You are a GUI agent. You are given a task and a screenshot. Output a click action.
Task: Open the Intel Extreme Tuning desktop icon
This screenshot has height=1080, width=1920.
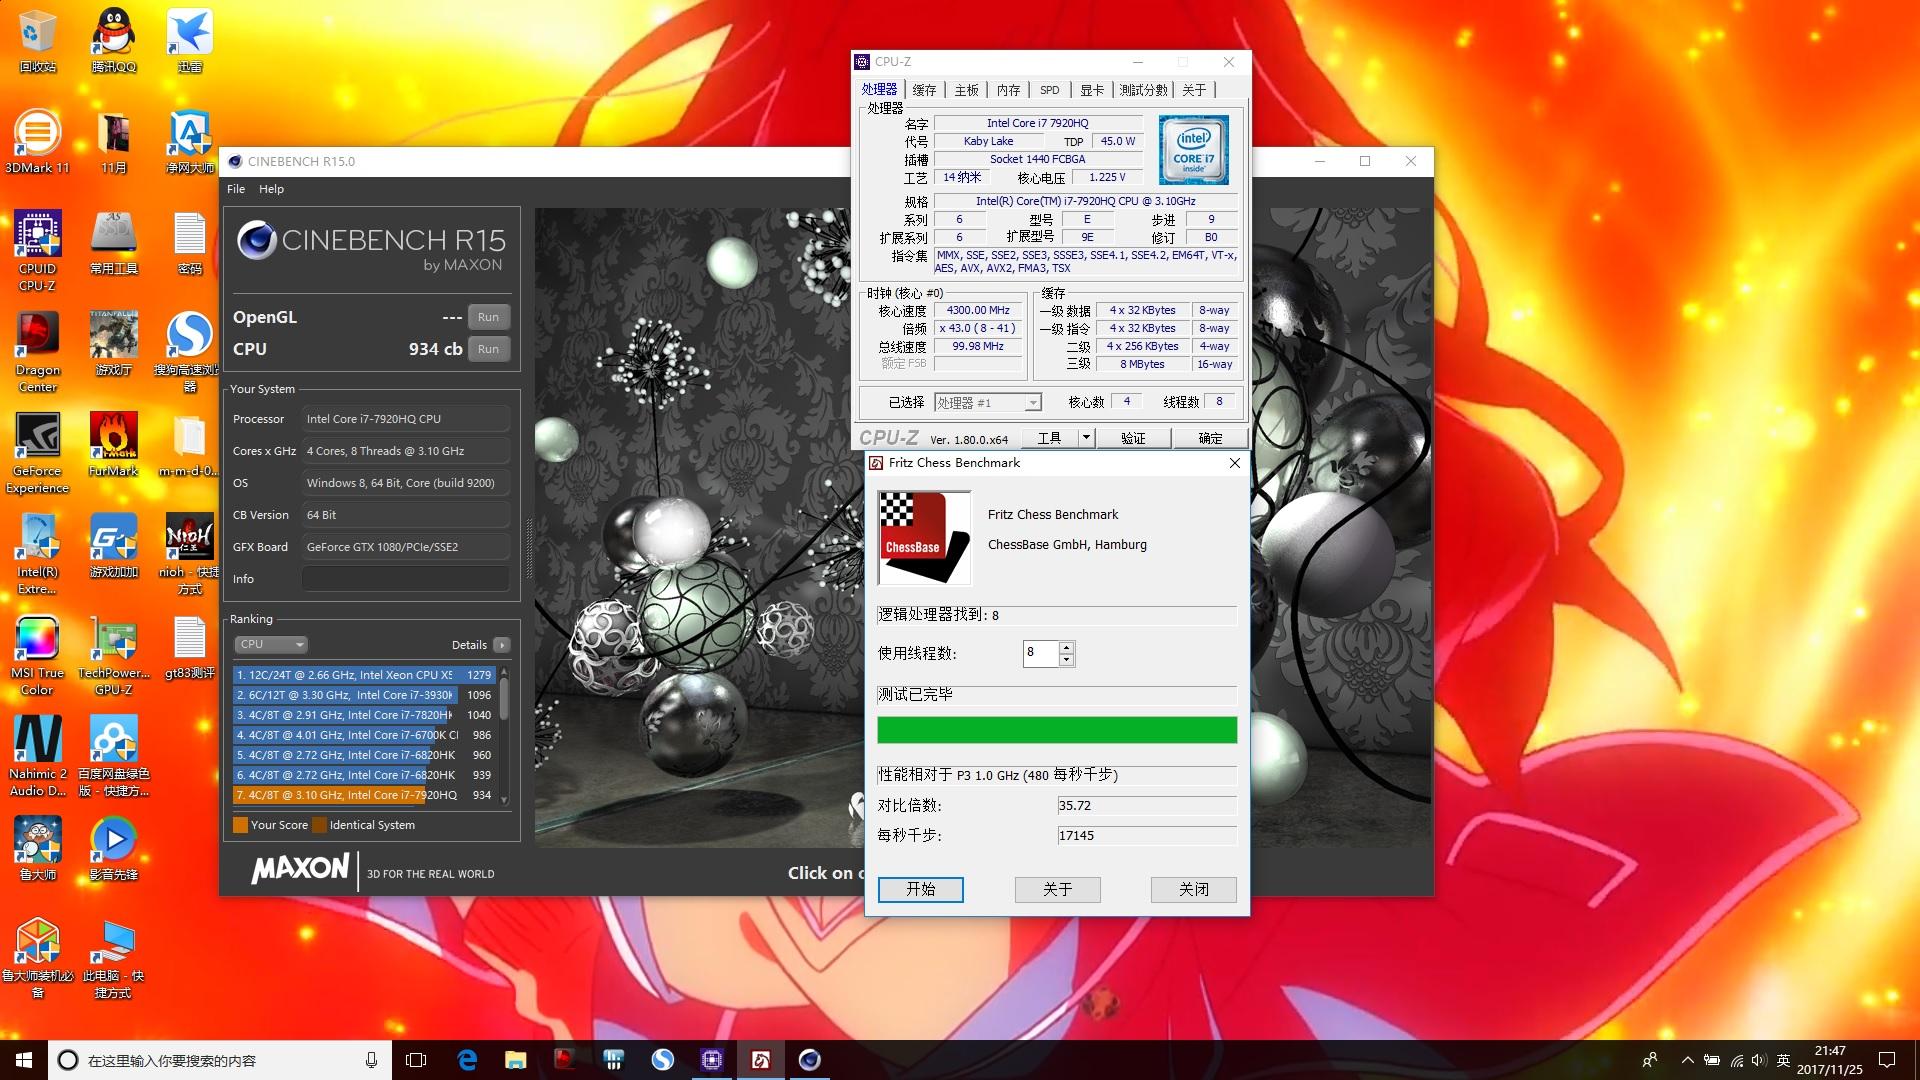point(37,554)
